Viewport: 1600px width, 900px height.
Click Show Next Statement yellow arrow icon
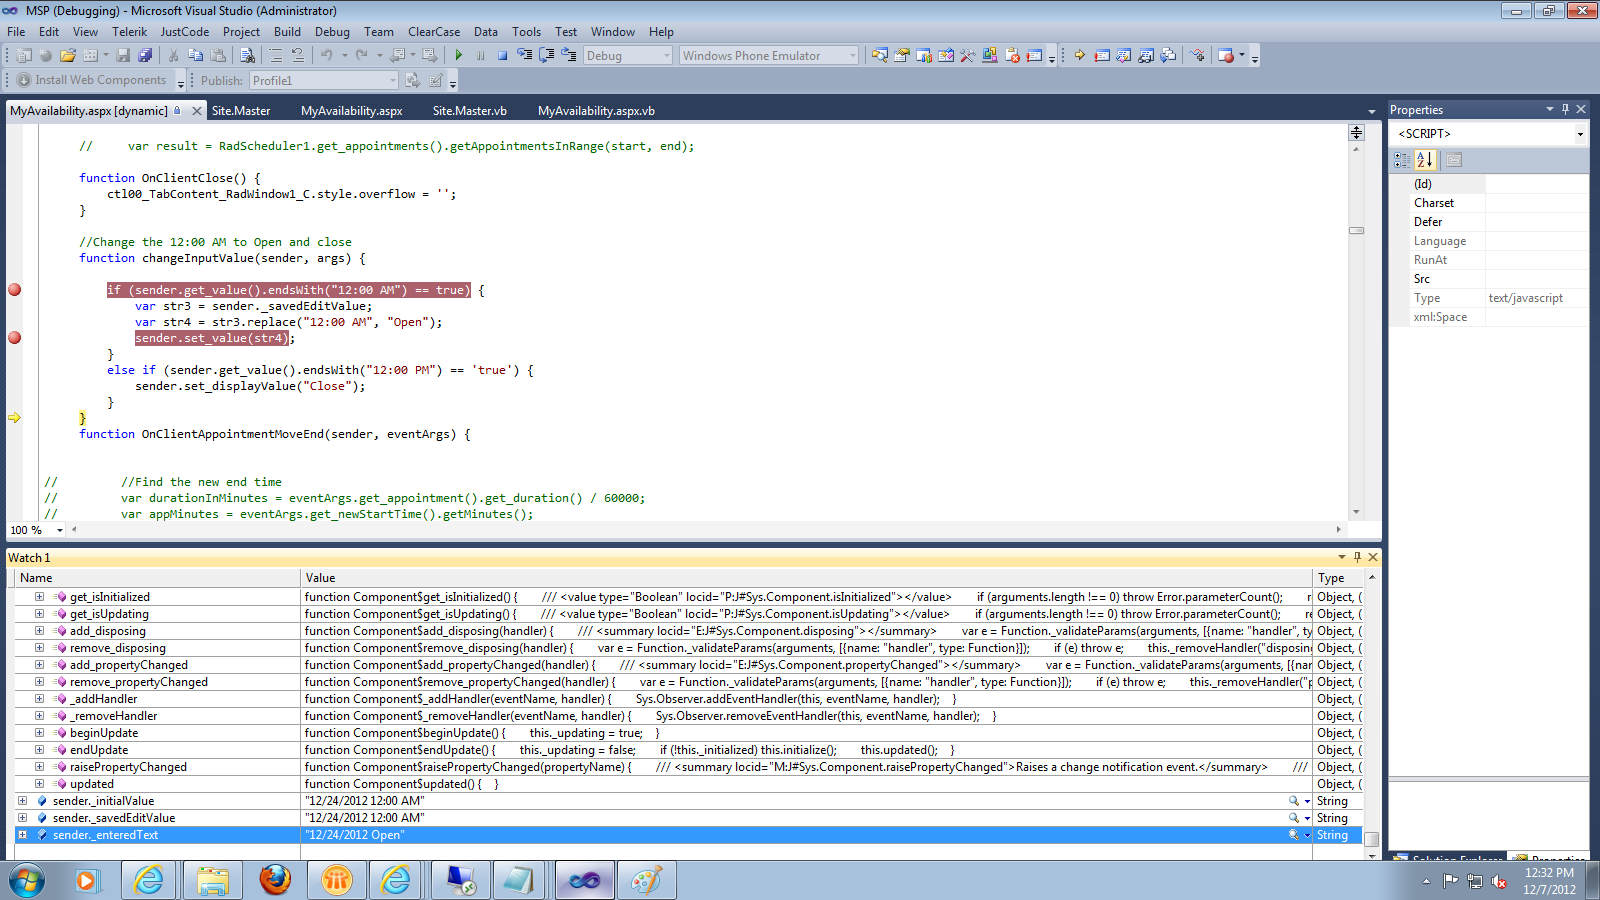[x=1079, y=56]
